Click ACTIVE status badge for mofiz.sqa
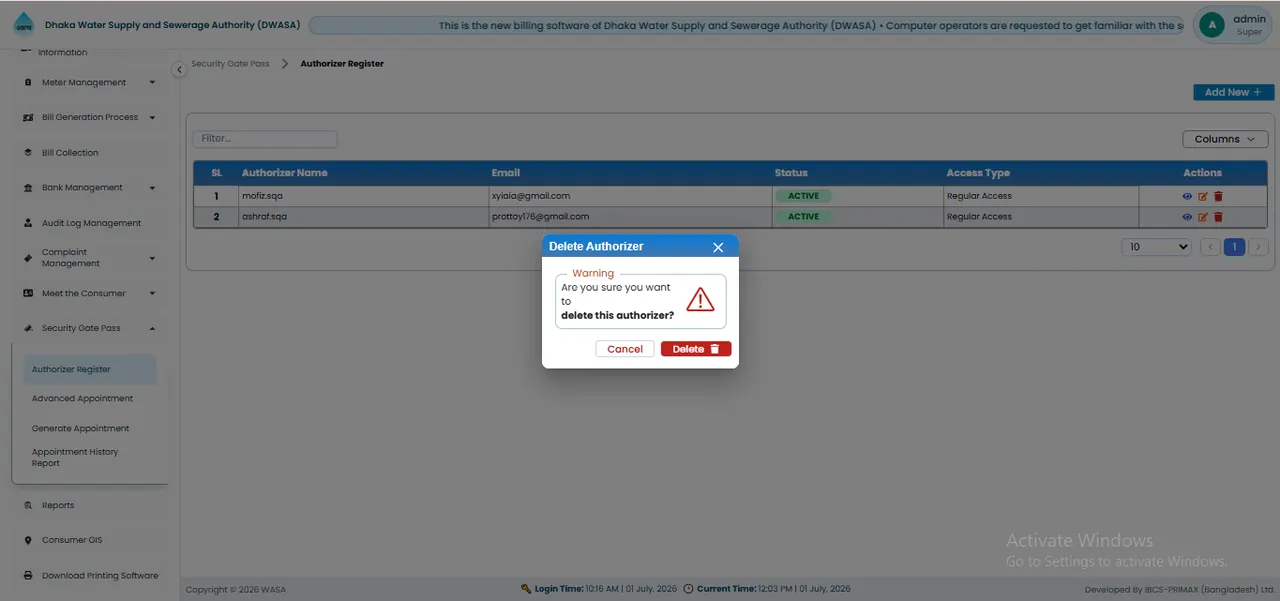1280x601 pixels. [x=803, y=196]
